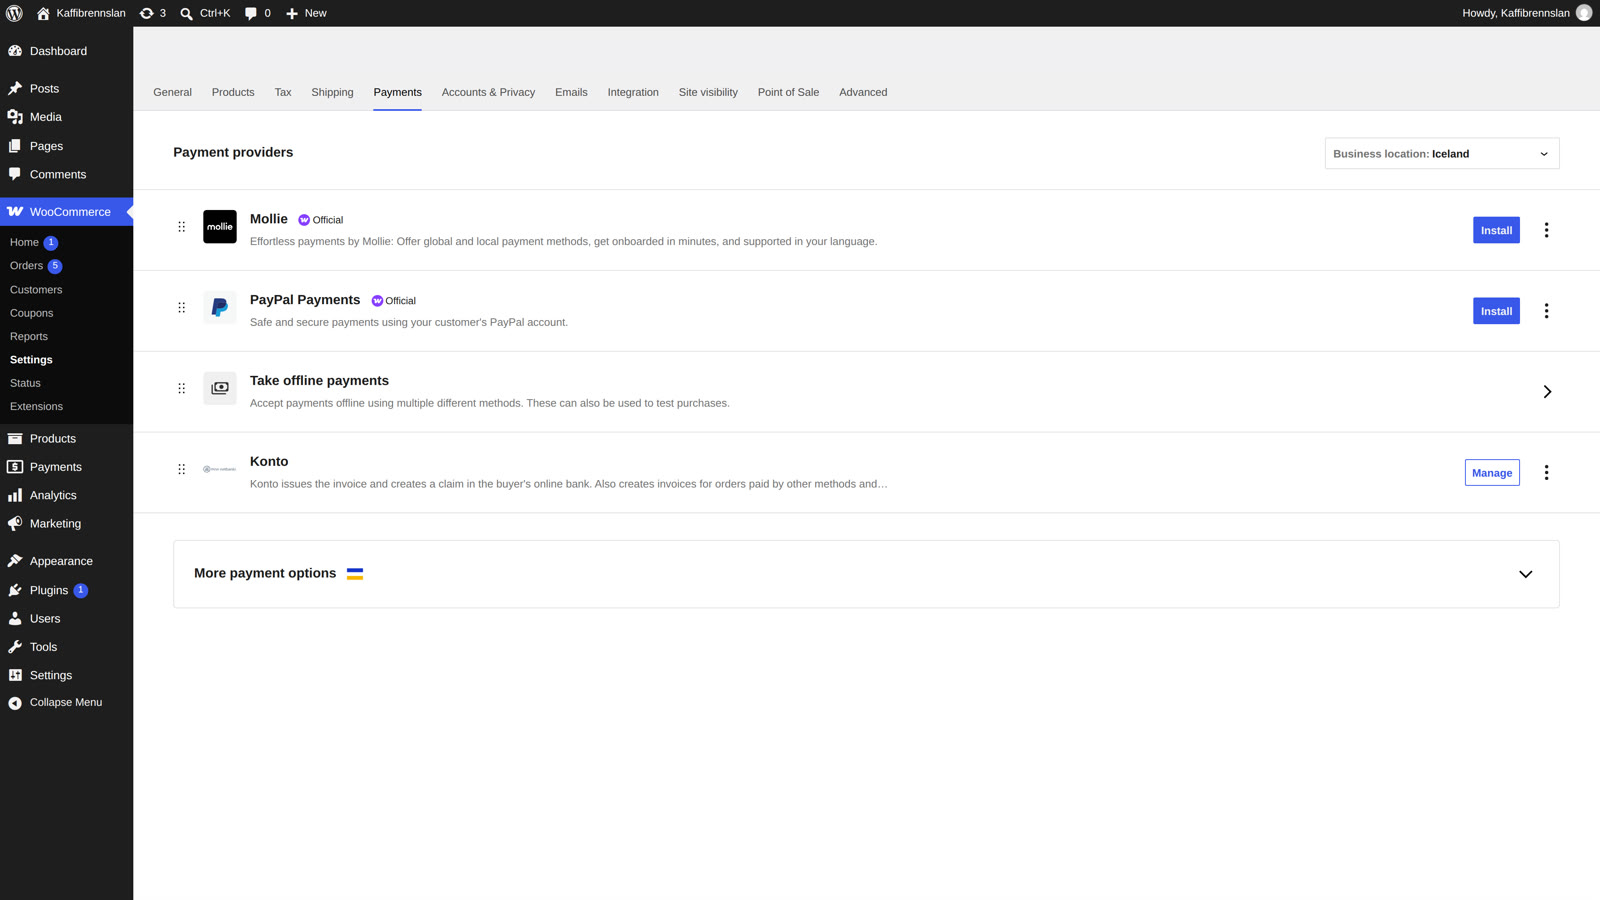Open the Kaffibrennslan site link

click(81, 13)
